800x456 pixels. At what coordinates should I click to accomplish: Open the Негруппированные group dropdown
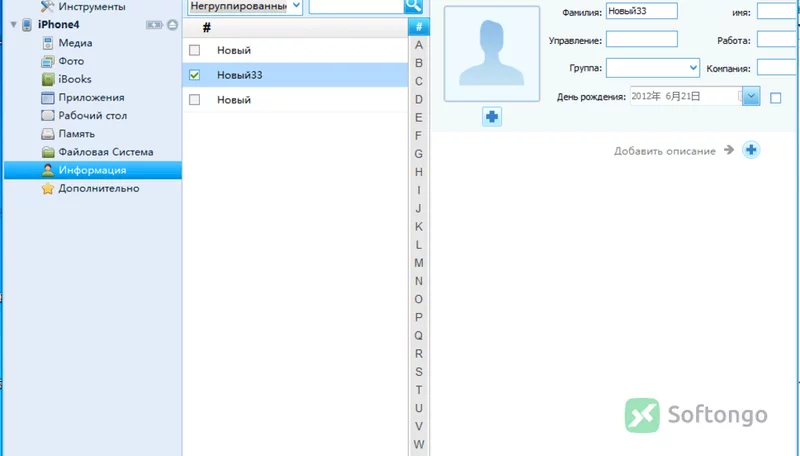click(245, 6)
